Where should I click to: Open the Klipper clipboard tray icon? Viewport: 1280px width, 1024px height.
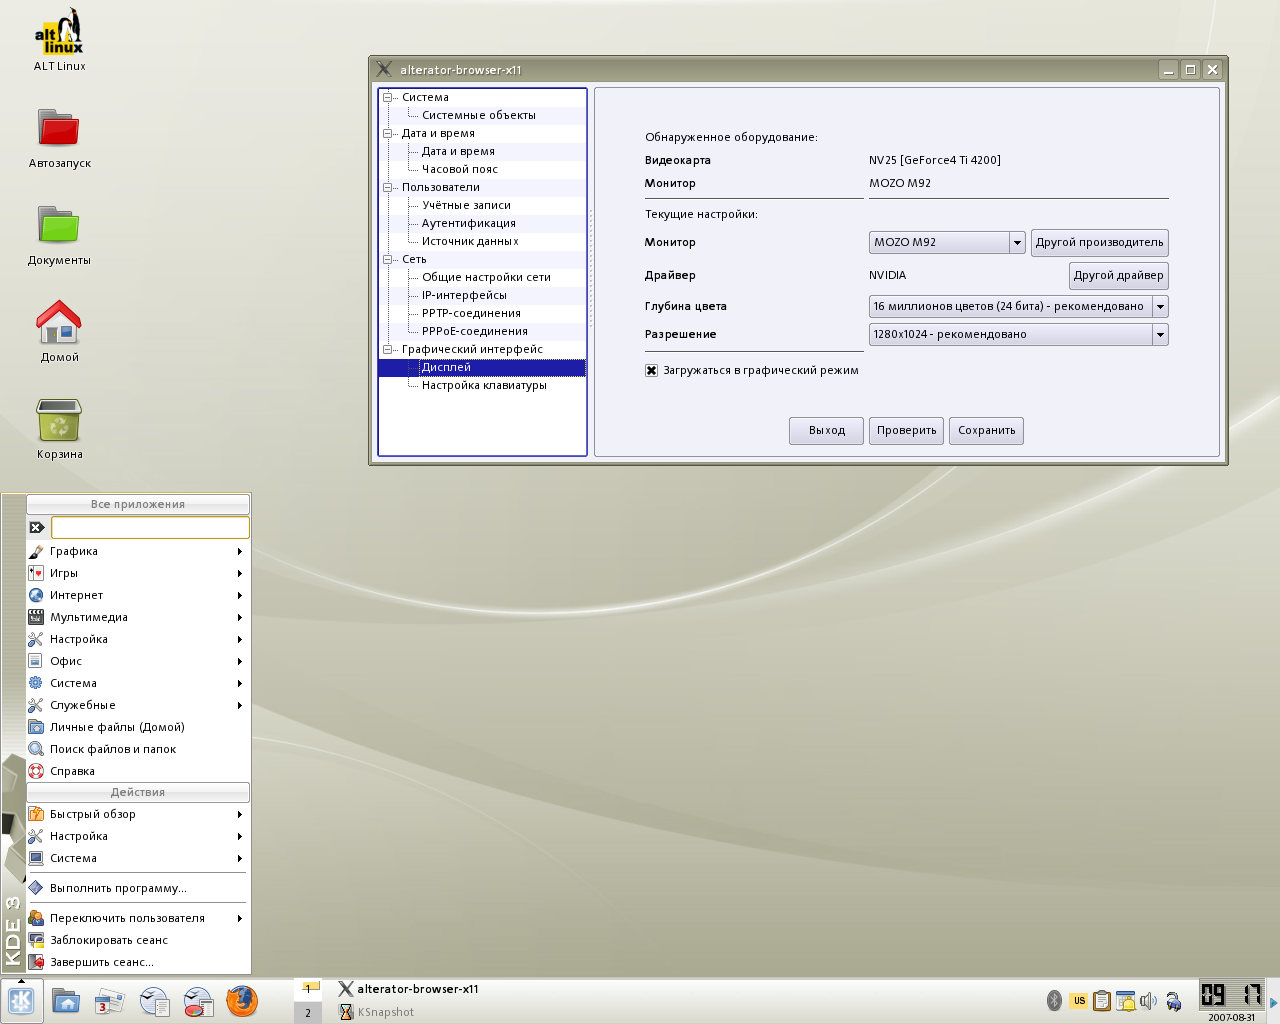tap(1102, 1000)
